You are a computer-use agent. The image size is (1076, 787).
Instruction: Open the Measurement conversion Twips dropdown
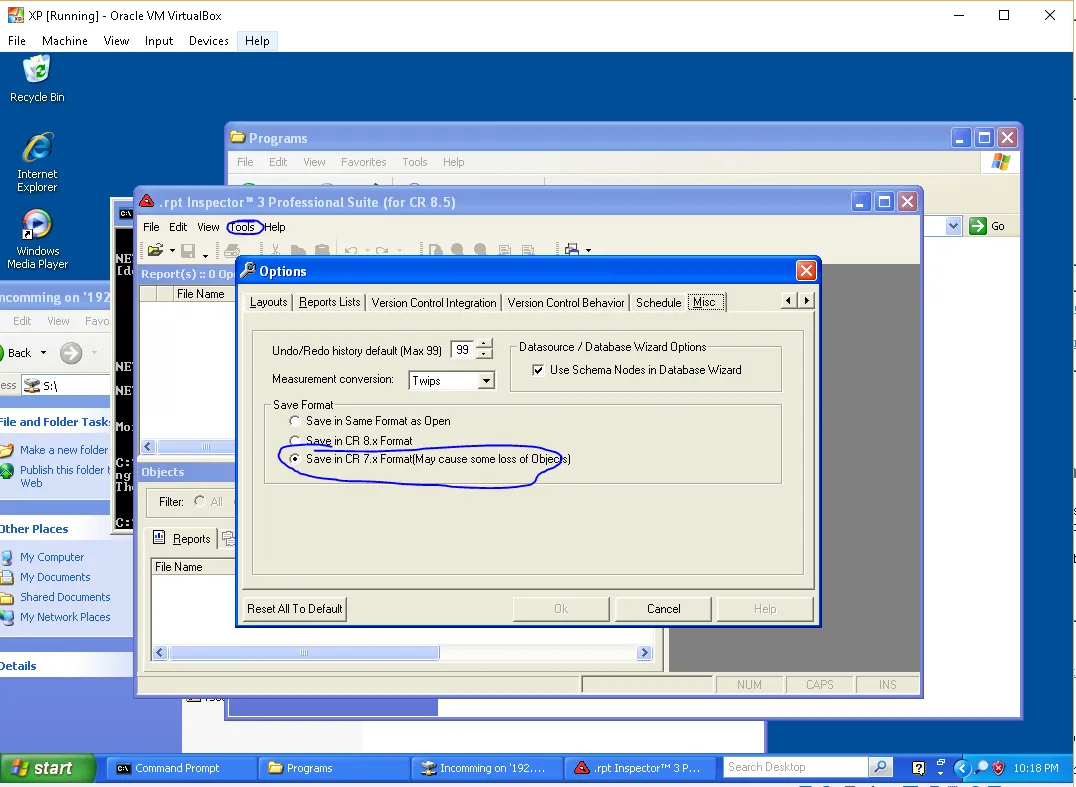486,381
